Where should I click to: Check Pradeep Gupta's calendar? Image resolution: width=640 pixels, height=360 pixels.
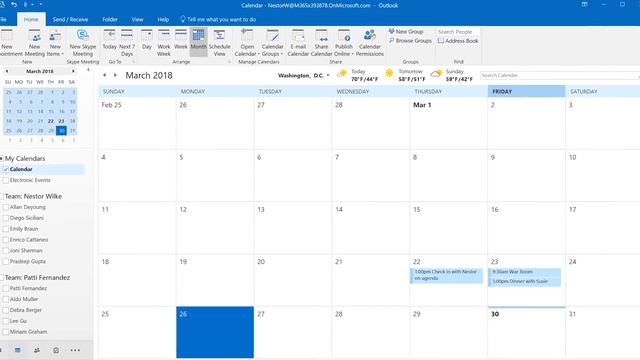click(6, 261)
